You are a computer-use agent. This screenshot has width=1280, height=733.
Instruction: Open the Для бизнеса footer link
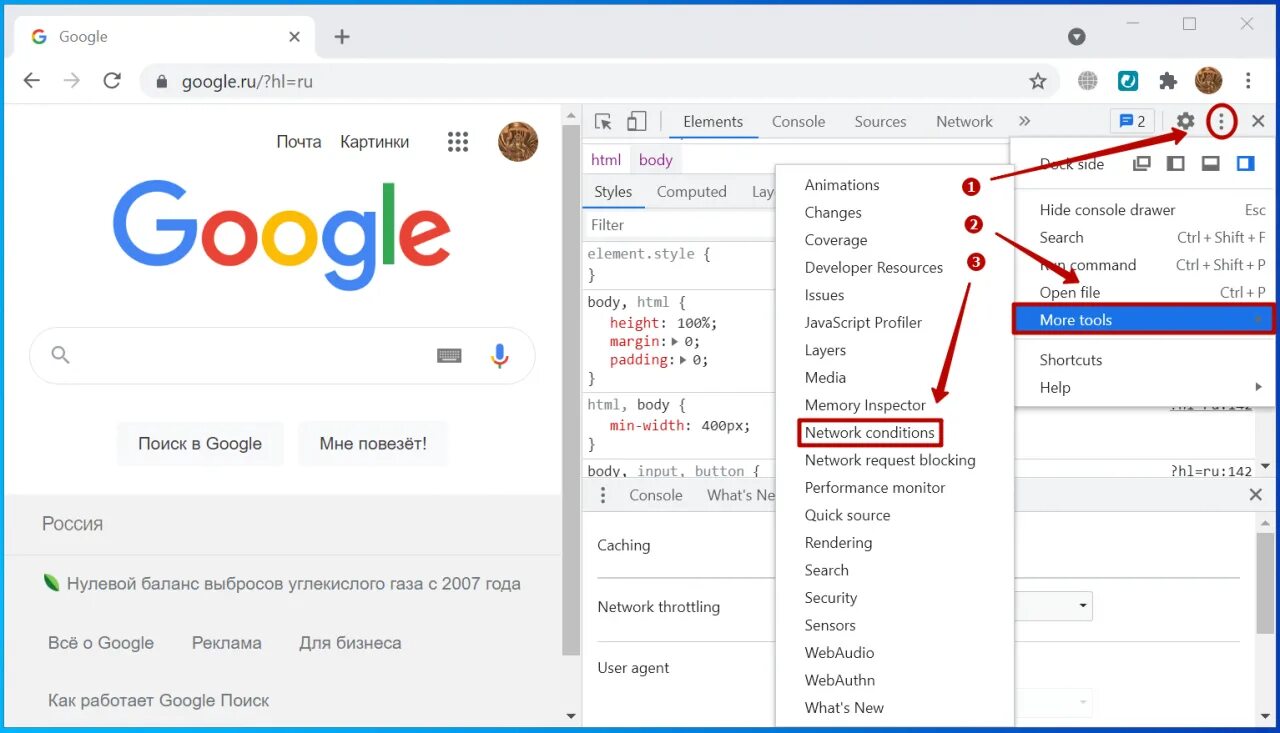350,643
